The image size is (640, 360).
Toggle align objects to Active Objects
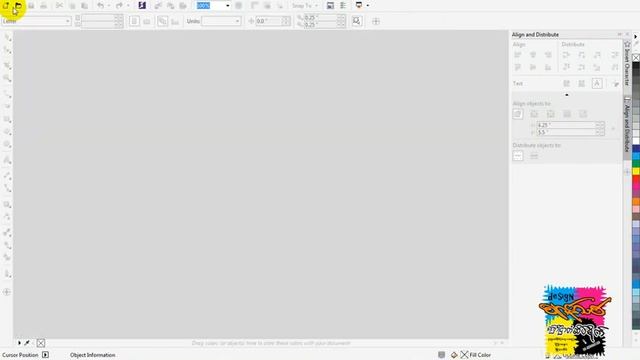click(x=518, y=114)
